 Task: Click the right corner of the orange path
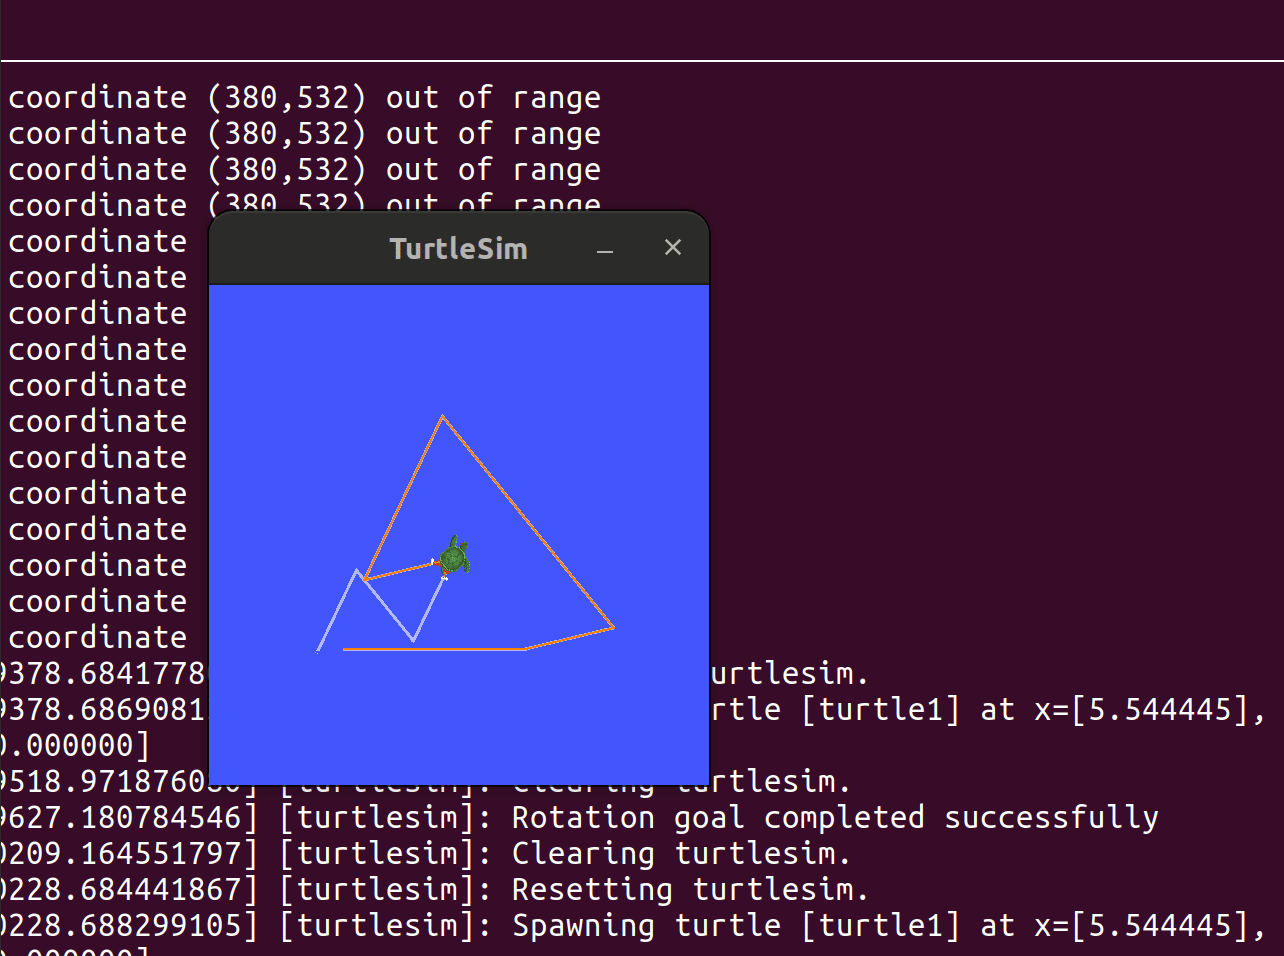click(613, 628)
